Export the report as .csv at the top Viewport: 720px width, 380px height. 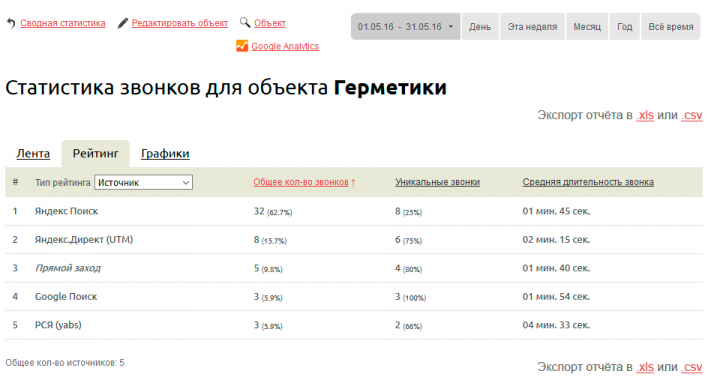pos(692,115)
